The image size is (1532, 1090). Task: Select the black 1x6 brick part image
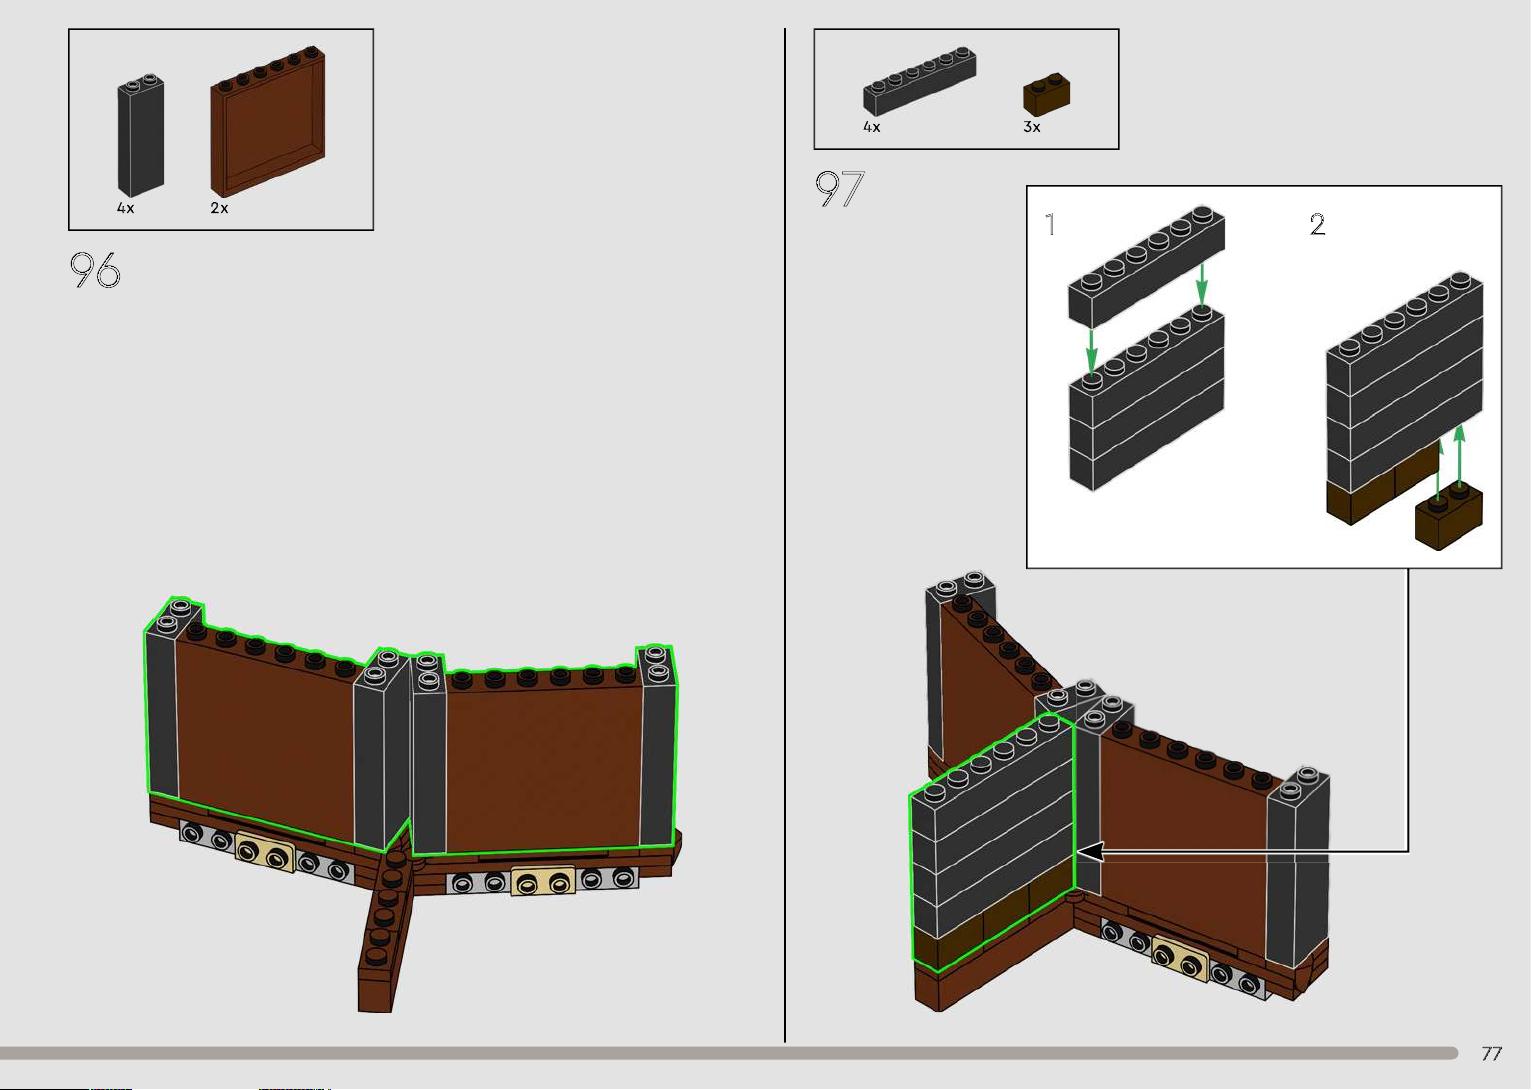pos(920,81)
